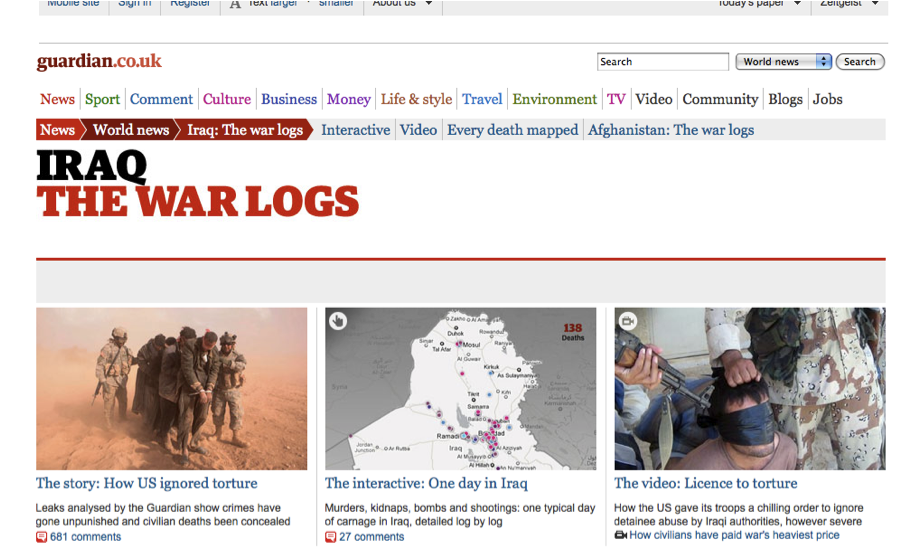Click the video camera icon on torture photo
The width and height of the screenshot is (902, 559).
(628, 320)
